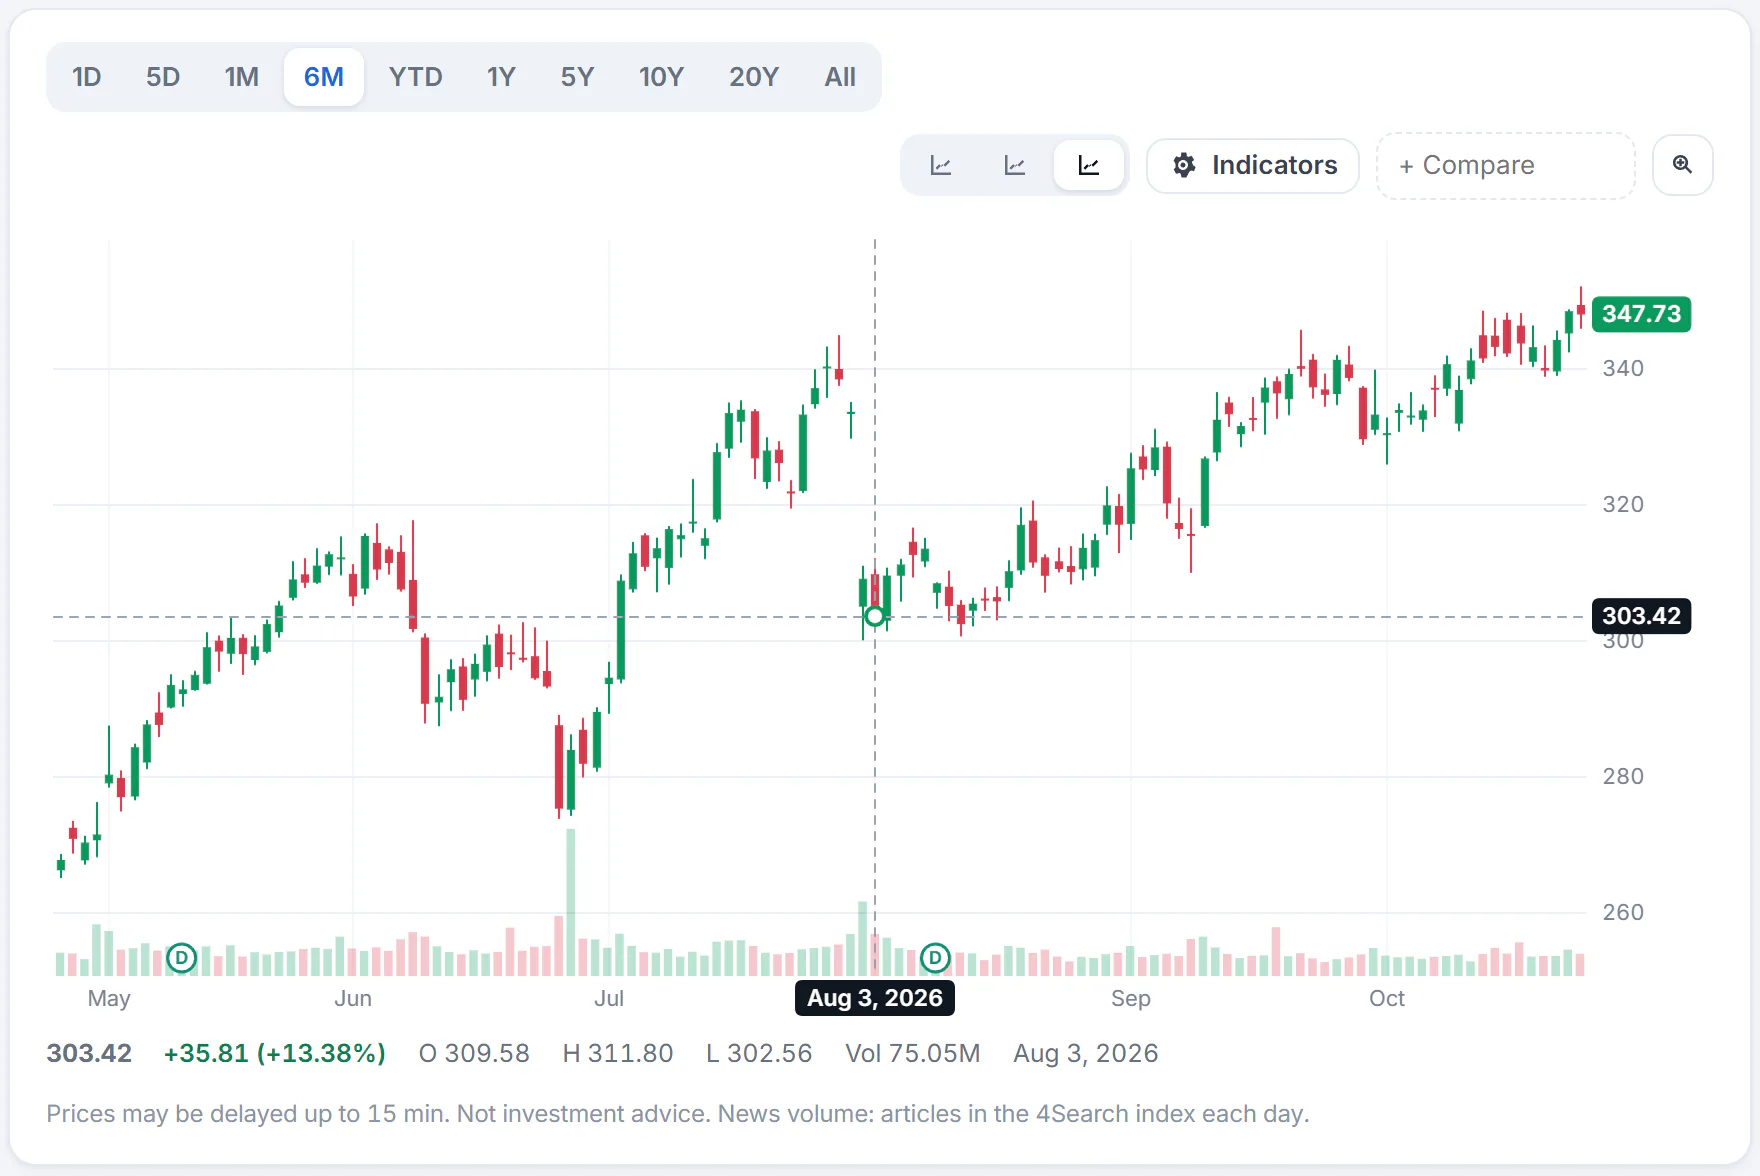
Task: Switch to the 10Y range
Action: (x=661, y=77)
